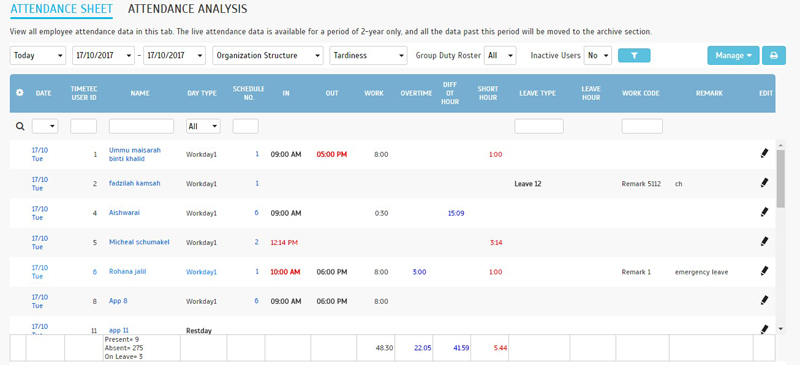Expand Organization Structure dropdown
This screenshot has width=800, height=365.
(268, 56)
